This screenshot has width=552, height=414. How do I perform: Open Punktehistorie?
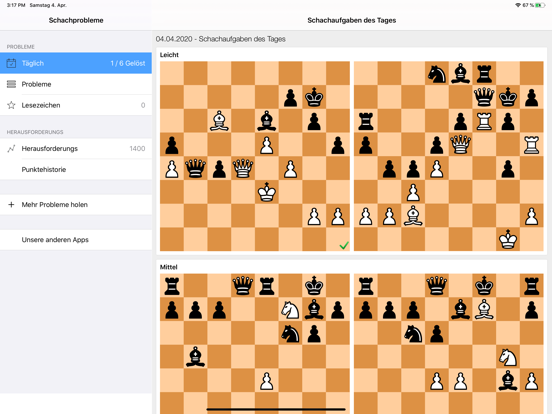tap(76, 169)
